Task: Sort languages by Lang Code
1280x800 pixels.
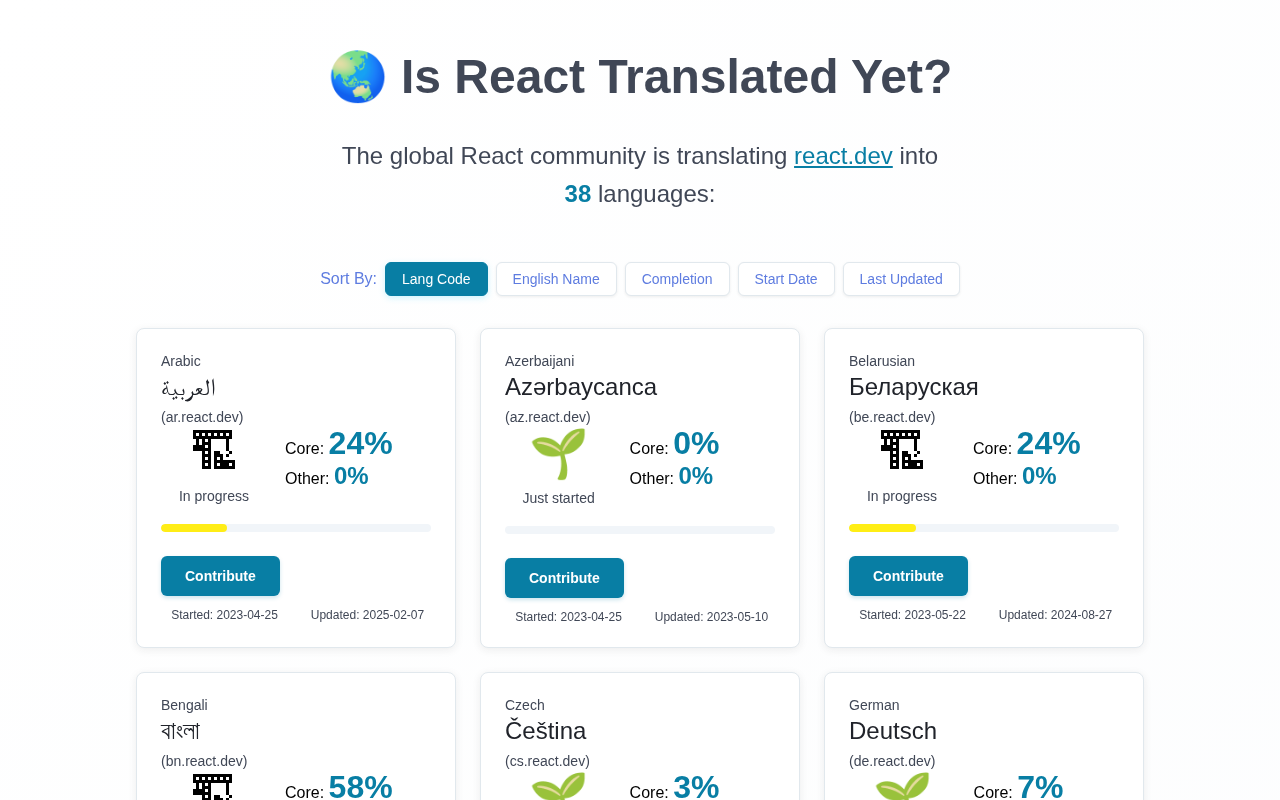Action: tap(436, 279)
